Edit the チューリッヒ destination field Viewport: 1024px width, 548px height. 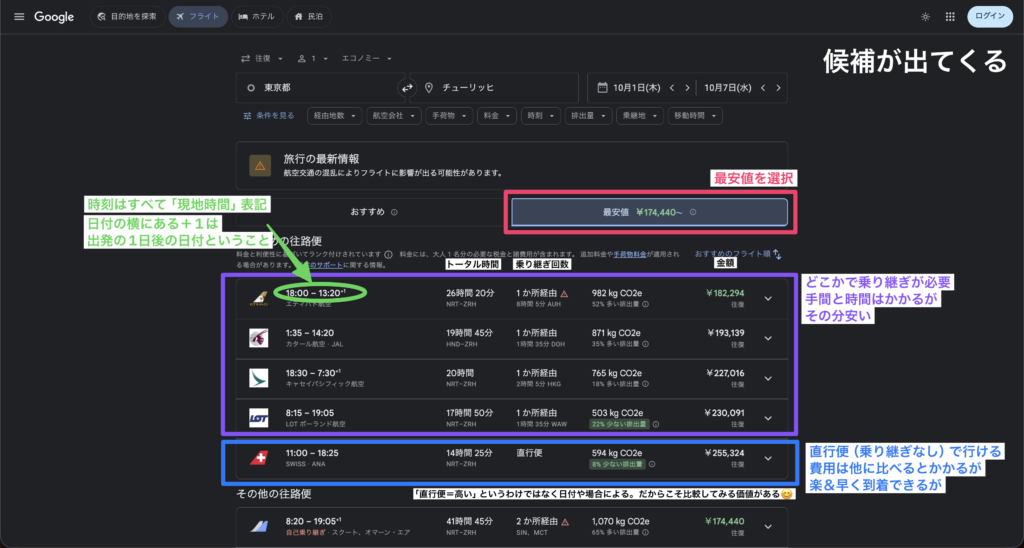(x=494, y=88)
